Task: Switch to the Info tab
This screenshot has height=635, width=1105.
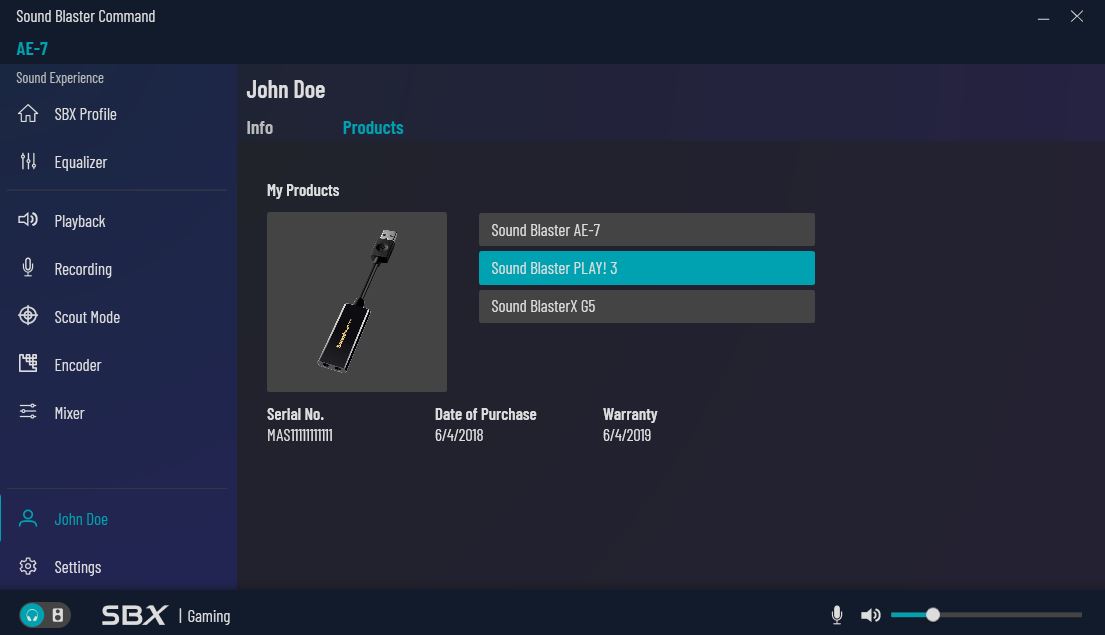Action: pos(259,128)
